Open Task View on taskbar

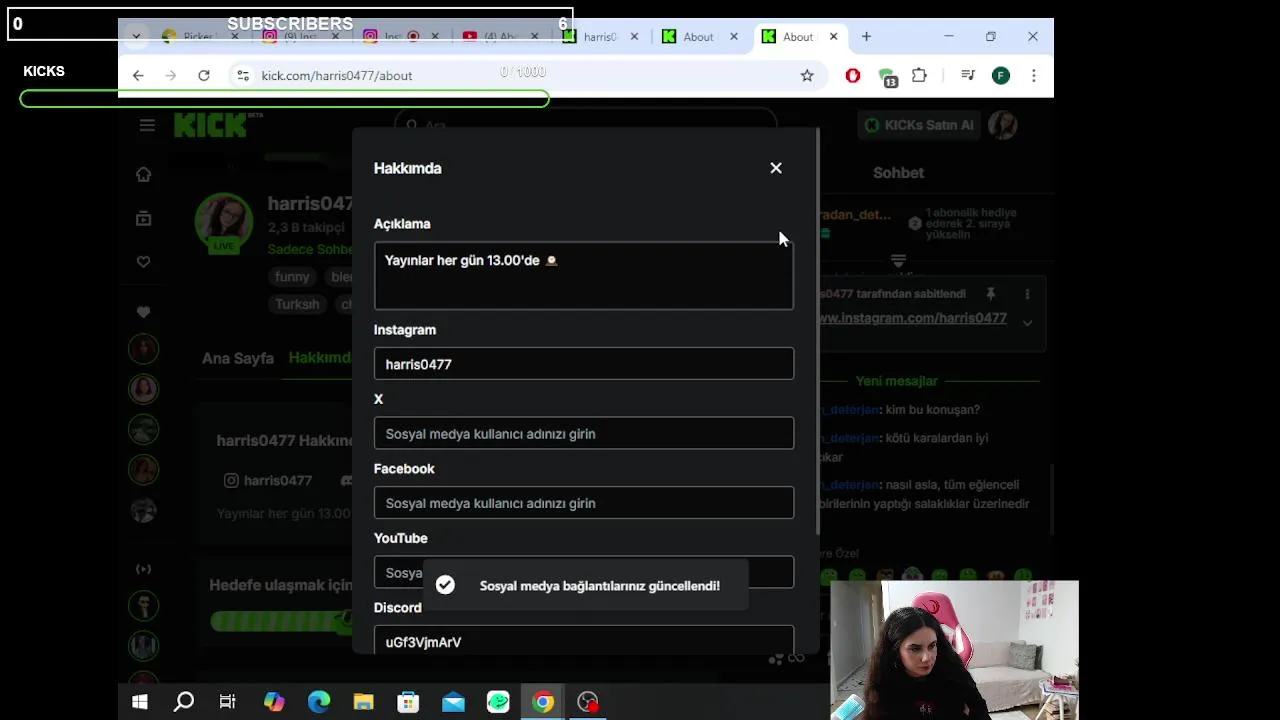tap(228, 702)
